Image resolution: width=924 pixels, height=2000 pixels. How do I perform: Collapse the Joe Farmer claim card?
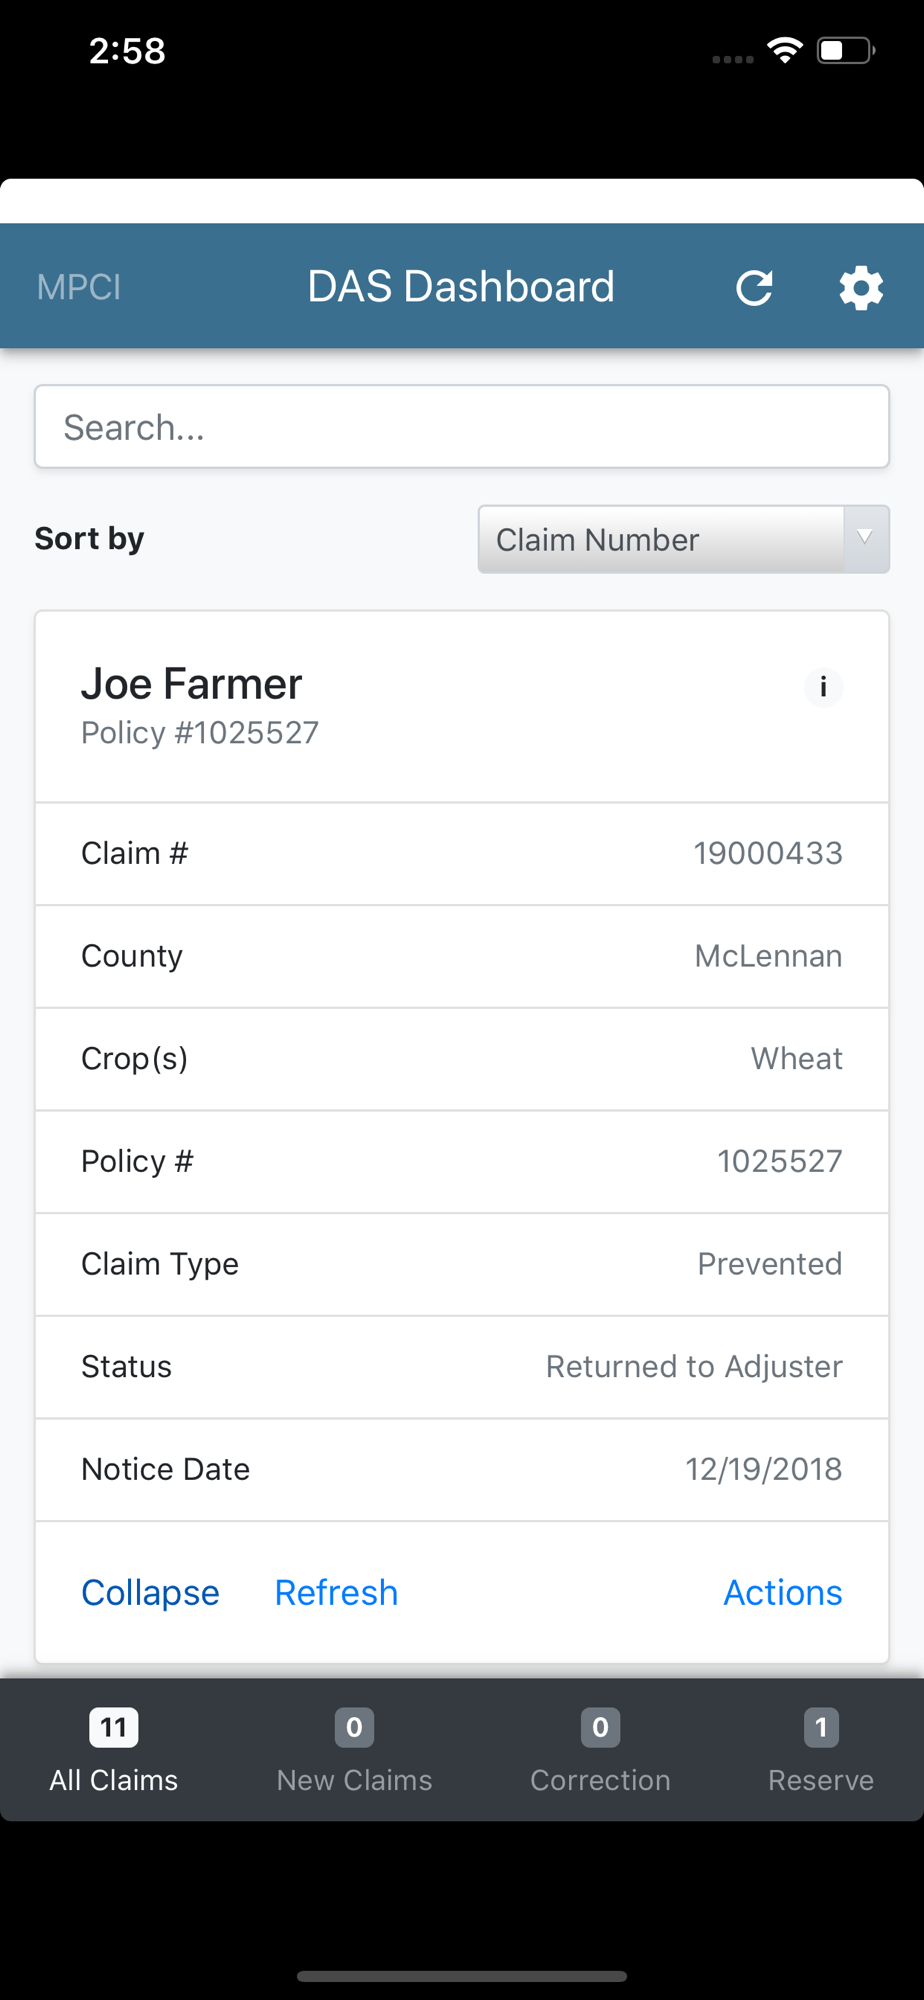(150, 1592)
